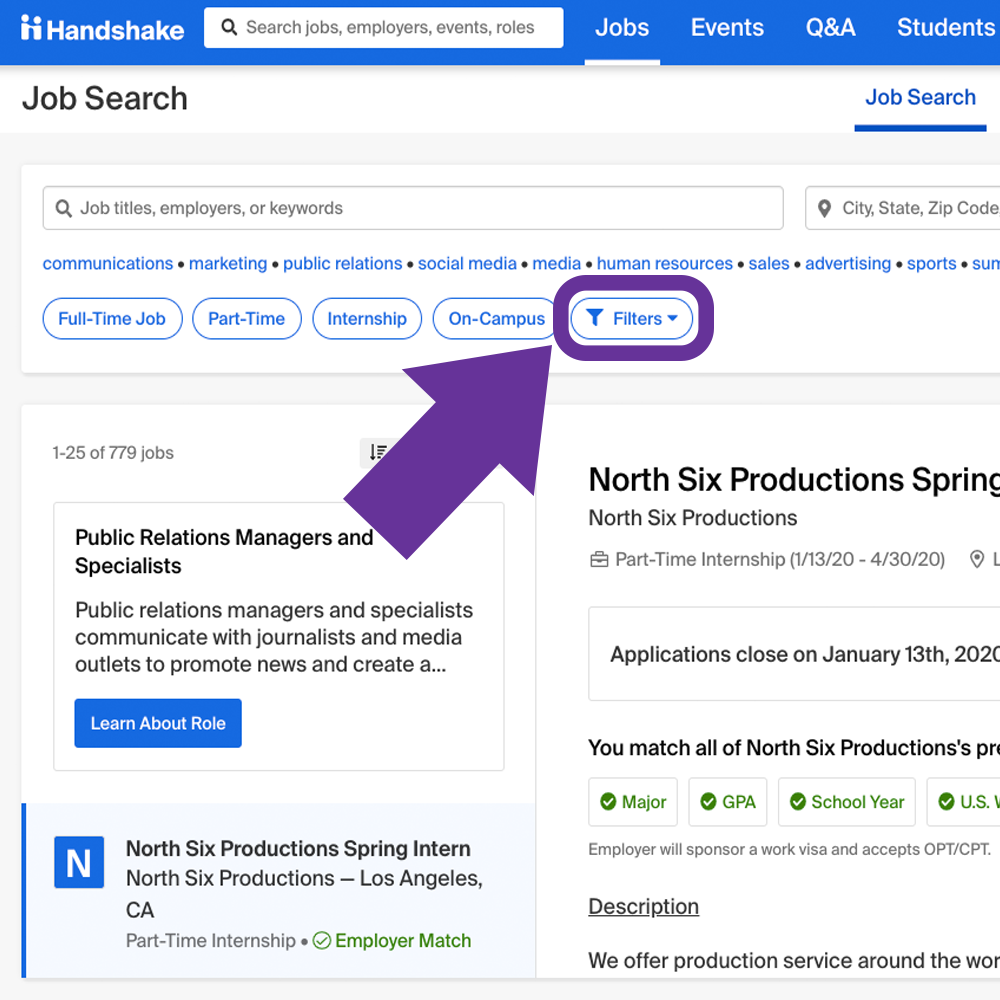Click the North Six Productions employer name
The width and height of the screenshot is (1000, 1000).
(693, 518)
